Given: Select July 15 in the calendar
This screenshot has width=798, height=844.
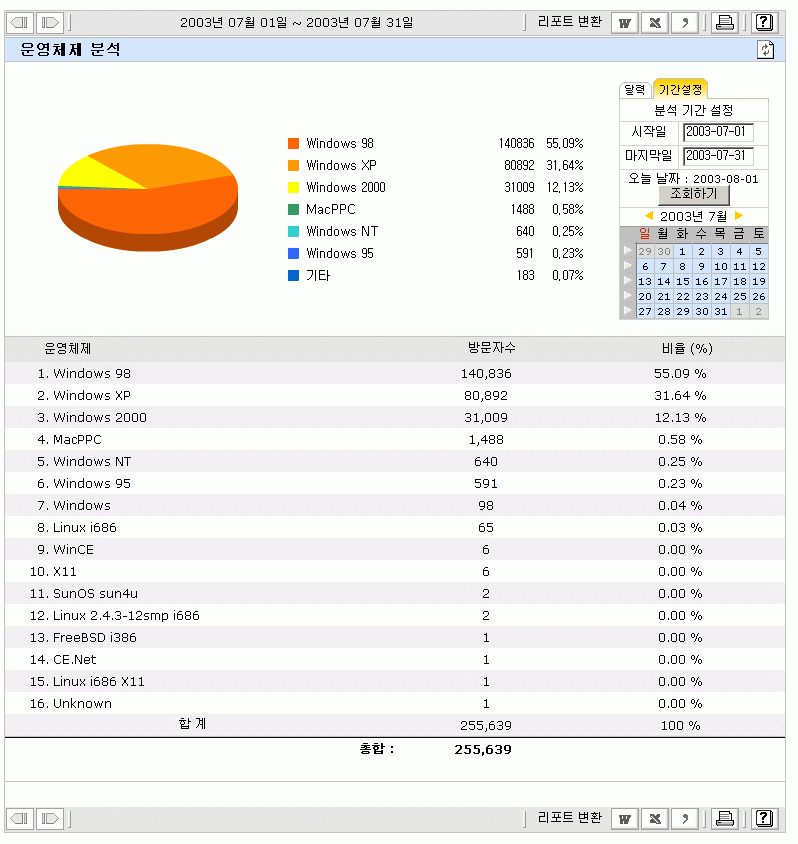Looking at the screenshot, I should click(x=683, y=281).
